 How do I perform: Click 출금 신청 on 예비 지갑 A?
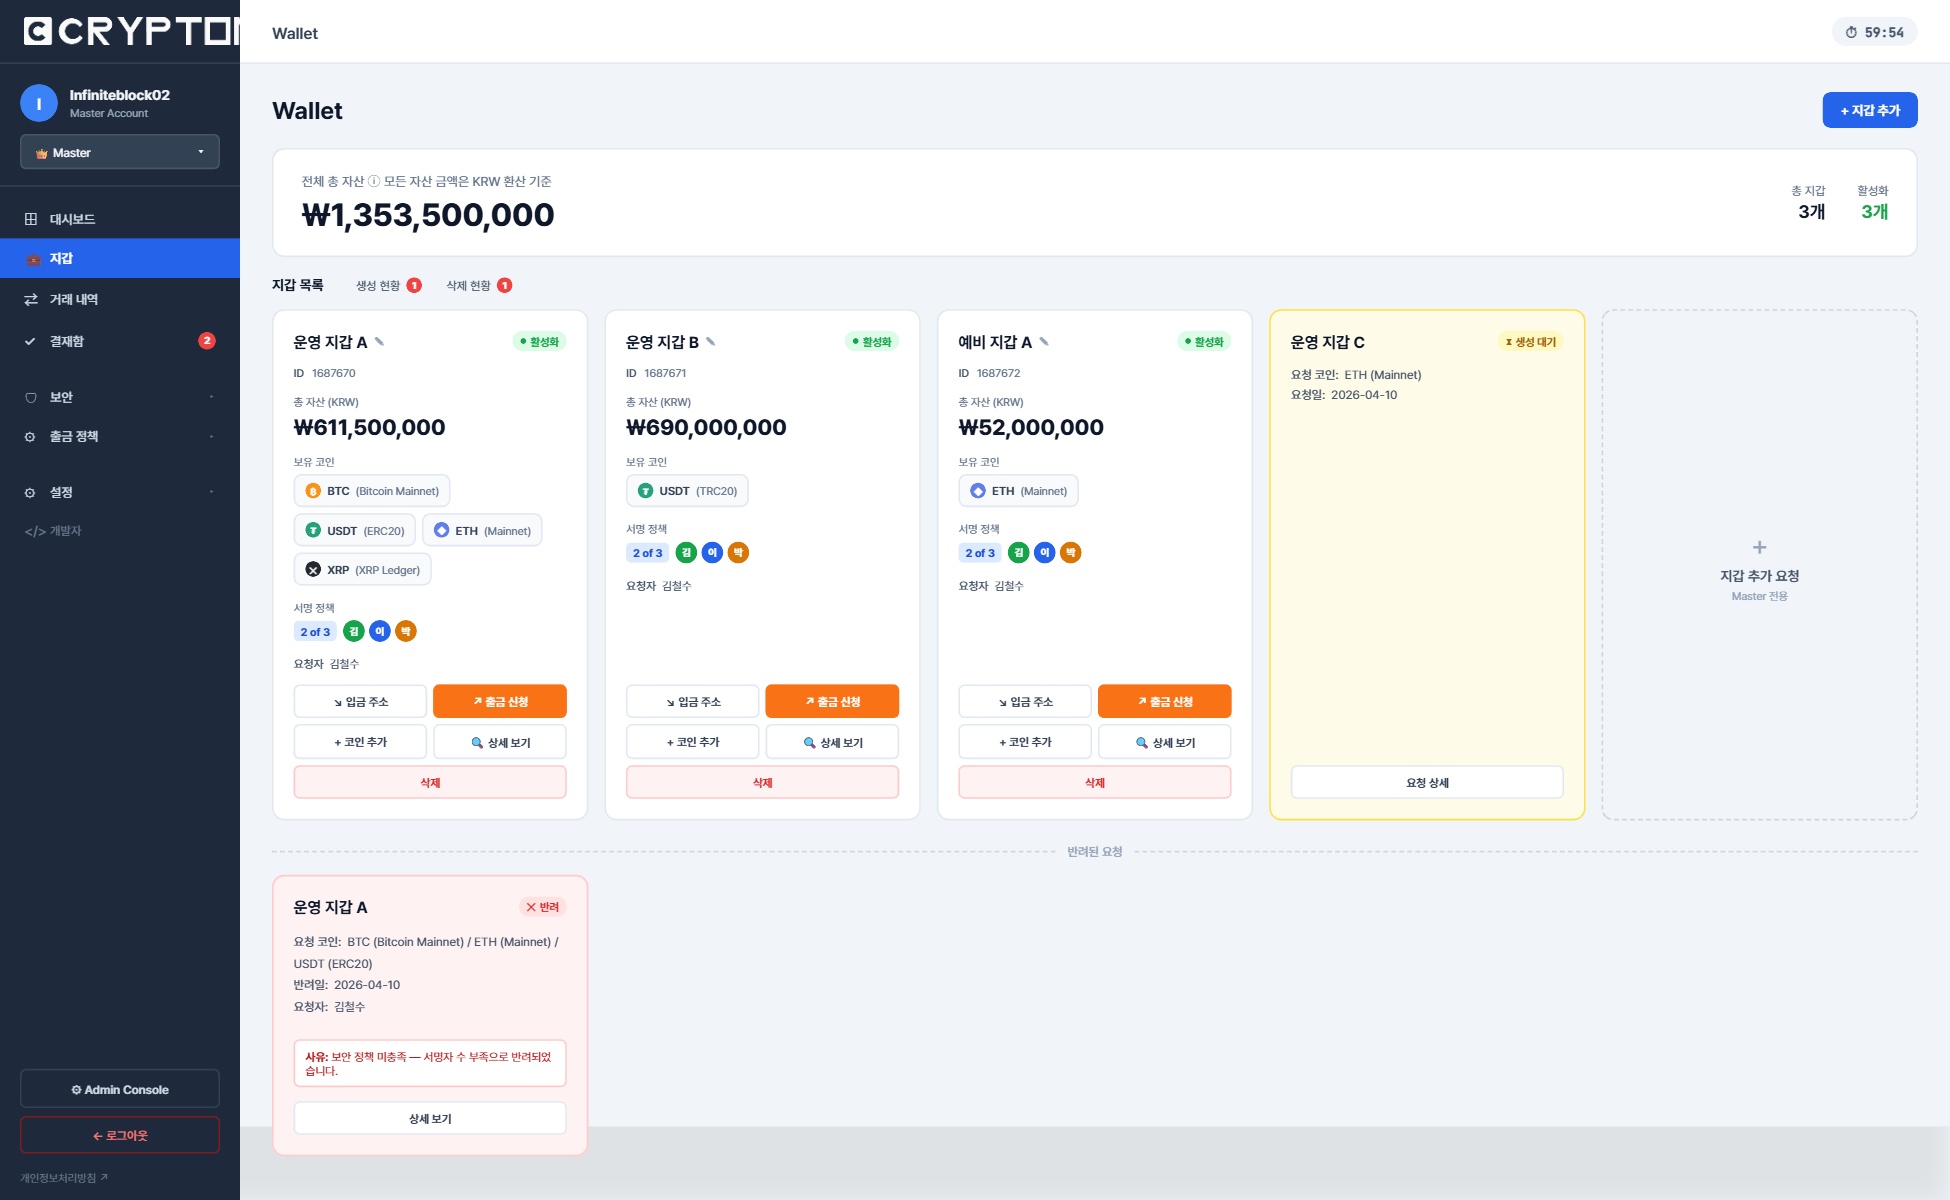click(x=1165, y=701)
